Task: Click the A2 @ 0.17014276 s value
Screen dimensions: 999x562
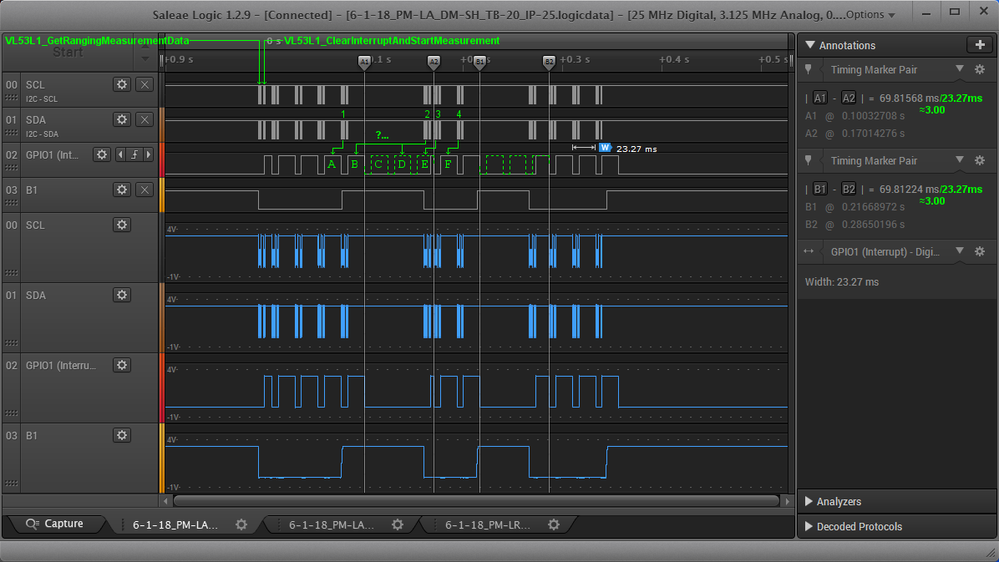Action: [855, 133]
